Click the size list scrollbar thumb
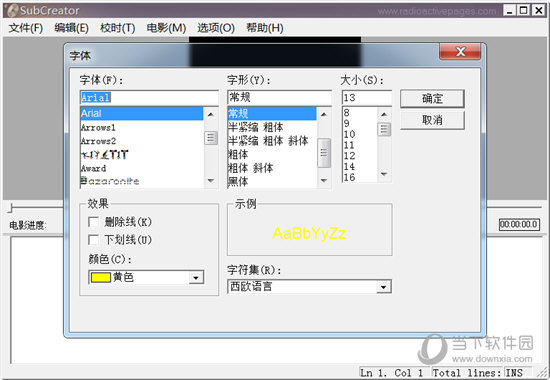 (384, 129)
